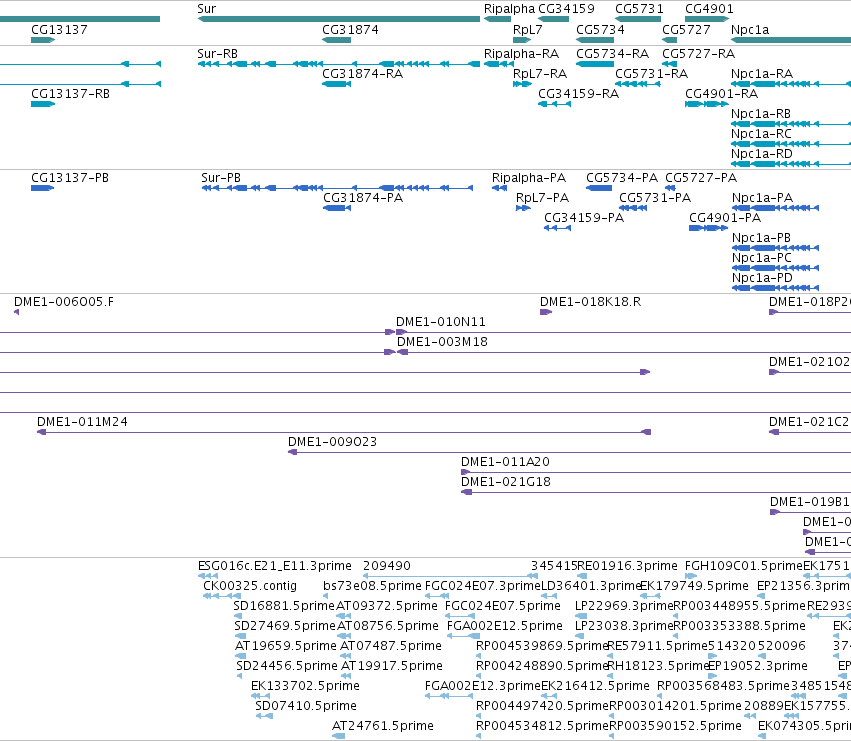Click the Sur-RB transcript
Image resolution: width=851 pixels, height=741 pixels.
(339, 64)
